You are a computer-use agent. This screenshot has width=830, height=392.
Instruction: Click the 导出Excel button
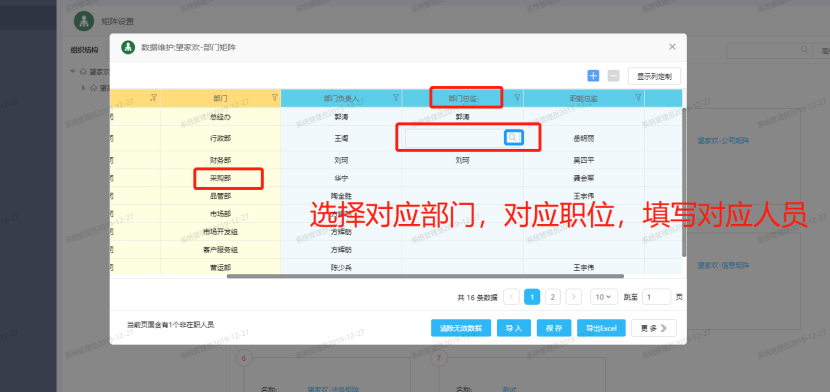tap(601, 328)
